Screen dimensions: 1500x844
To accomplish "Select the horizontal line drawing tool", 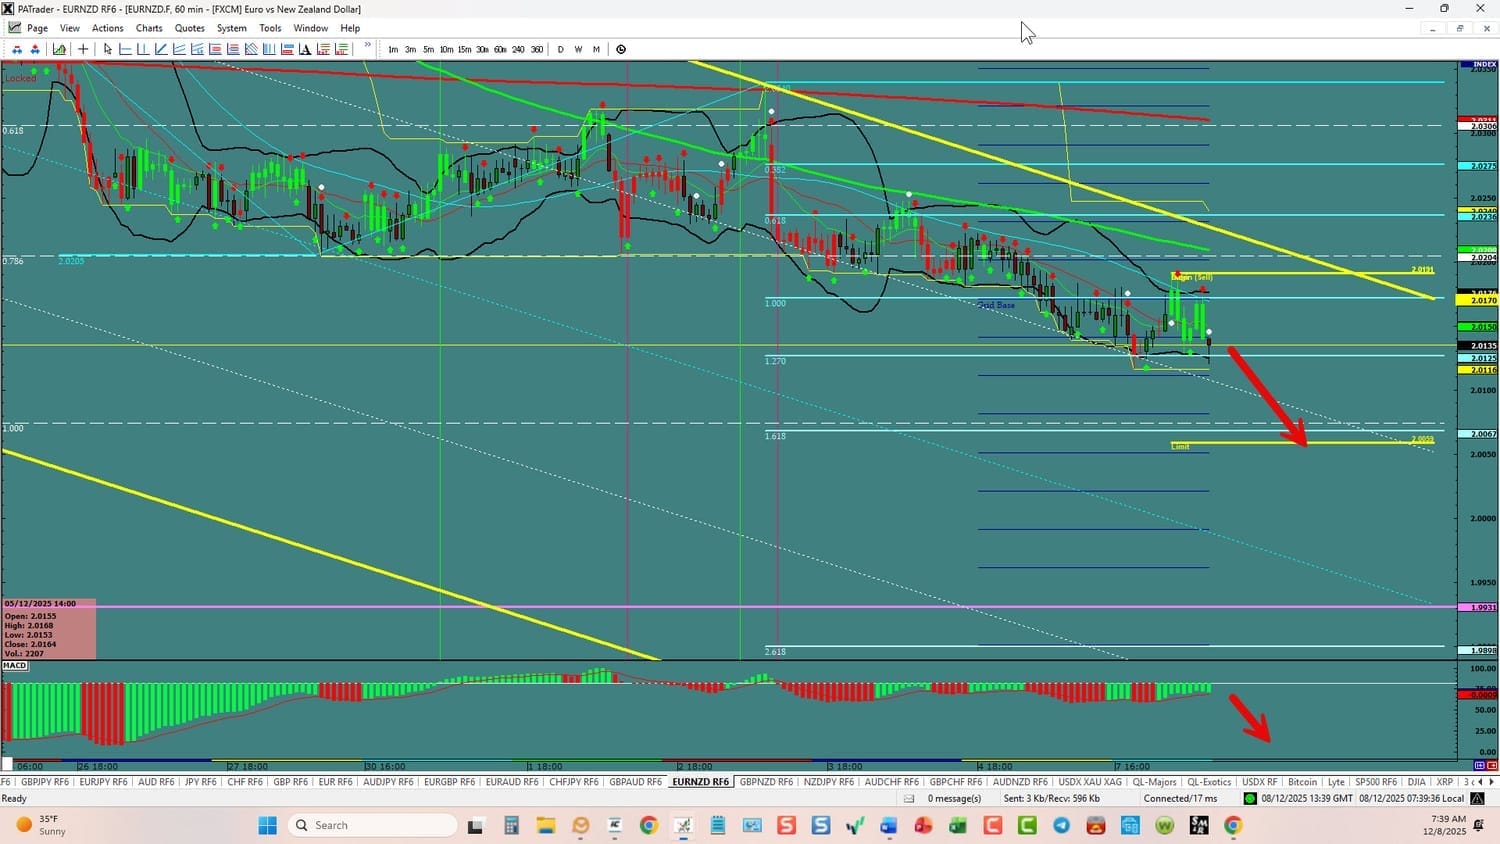I will pos(126,49).
